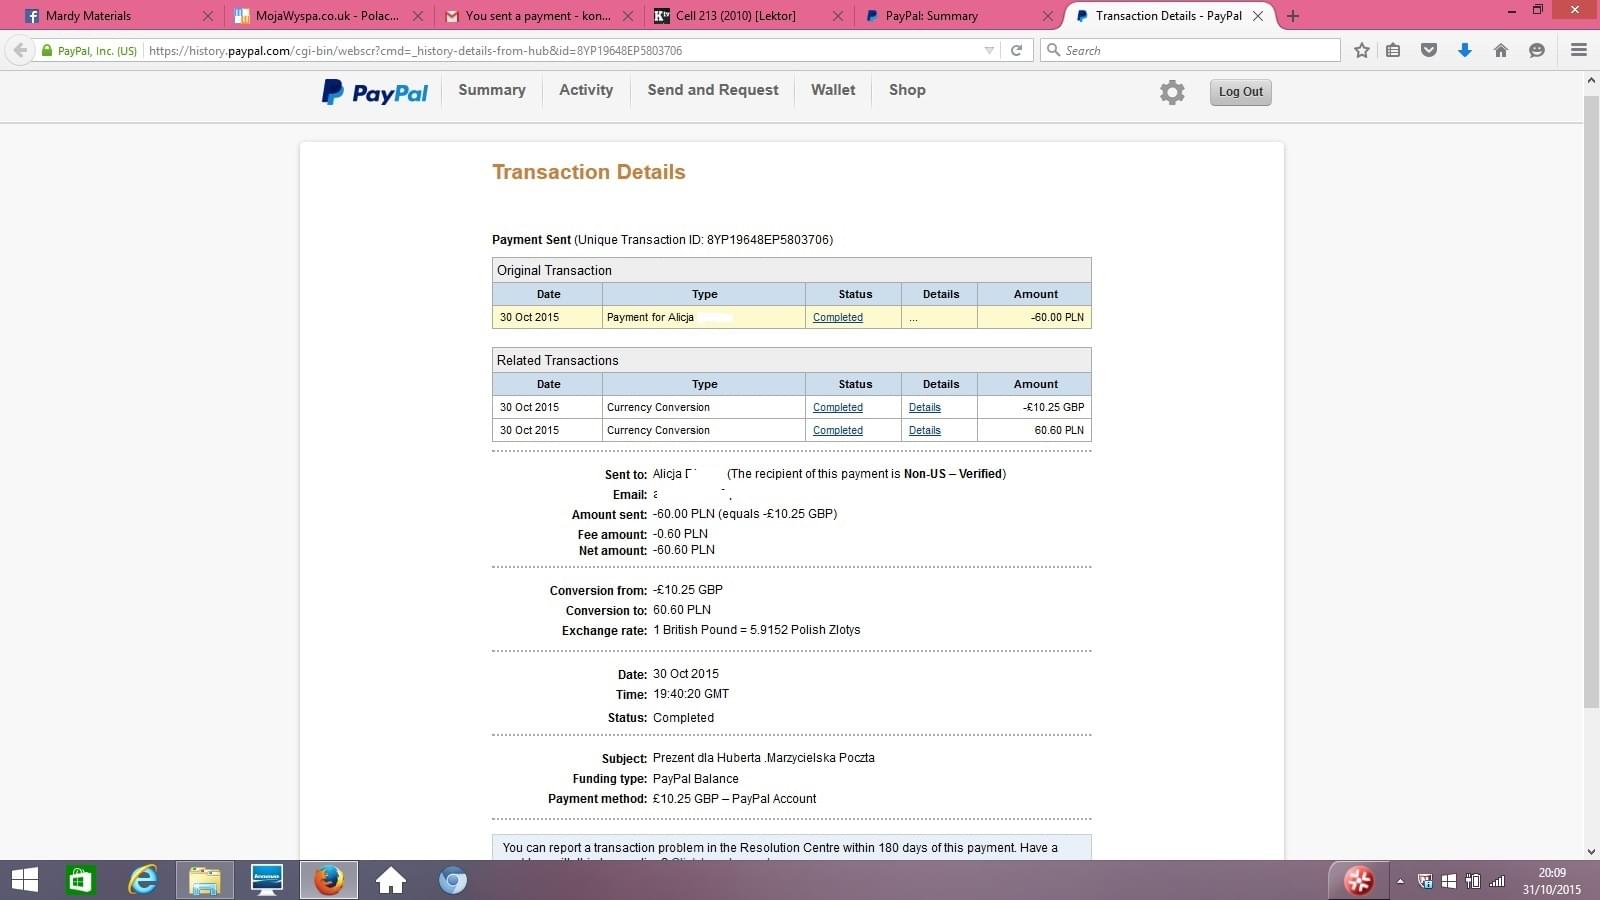Click the red round tray application icon
The width and height of the screenshot is (1600, 900).
pos(1358,880)
